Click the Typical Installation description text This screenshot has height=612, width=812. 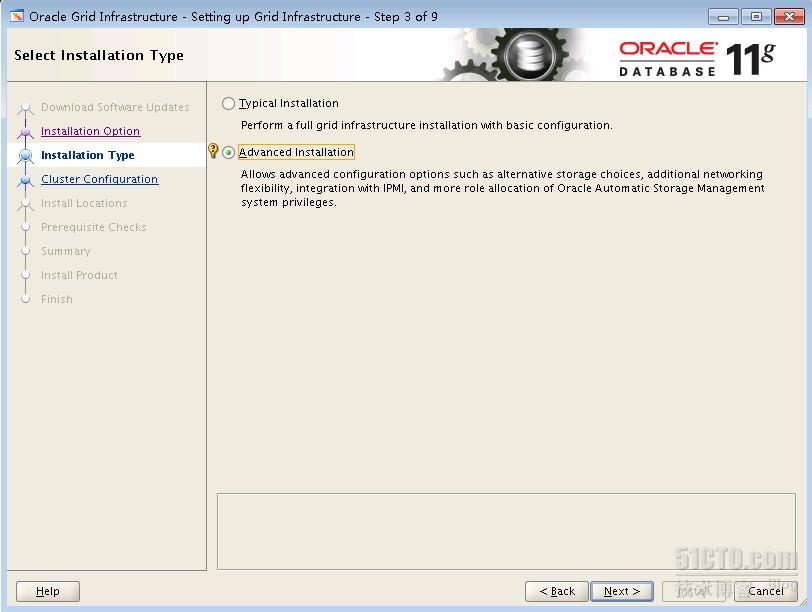[x=427, y=125]
